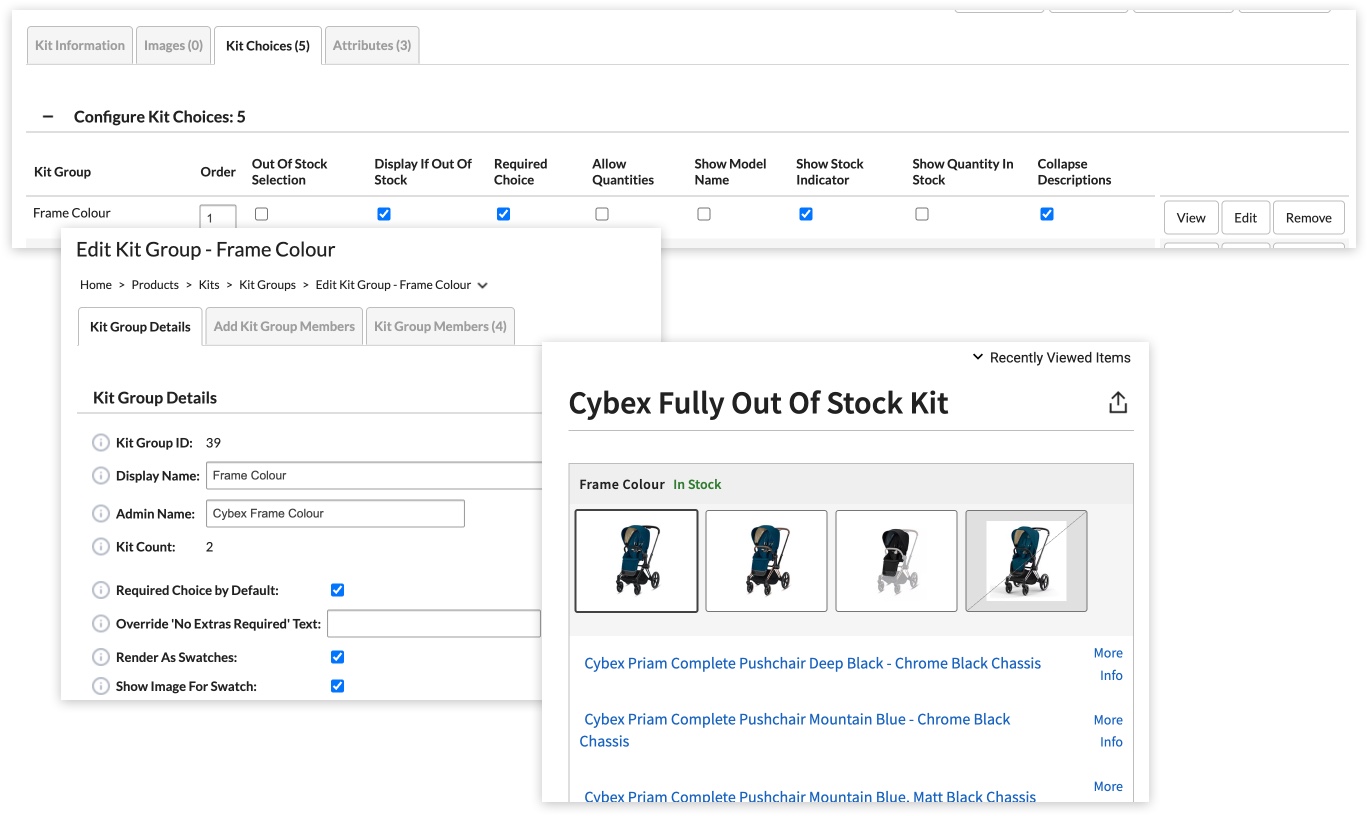Go to Kits in the breadcrumb

click(x=209, y=285)
